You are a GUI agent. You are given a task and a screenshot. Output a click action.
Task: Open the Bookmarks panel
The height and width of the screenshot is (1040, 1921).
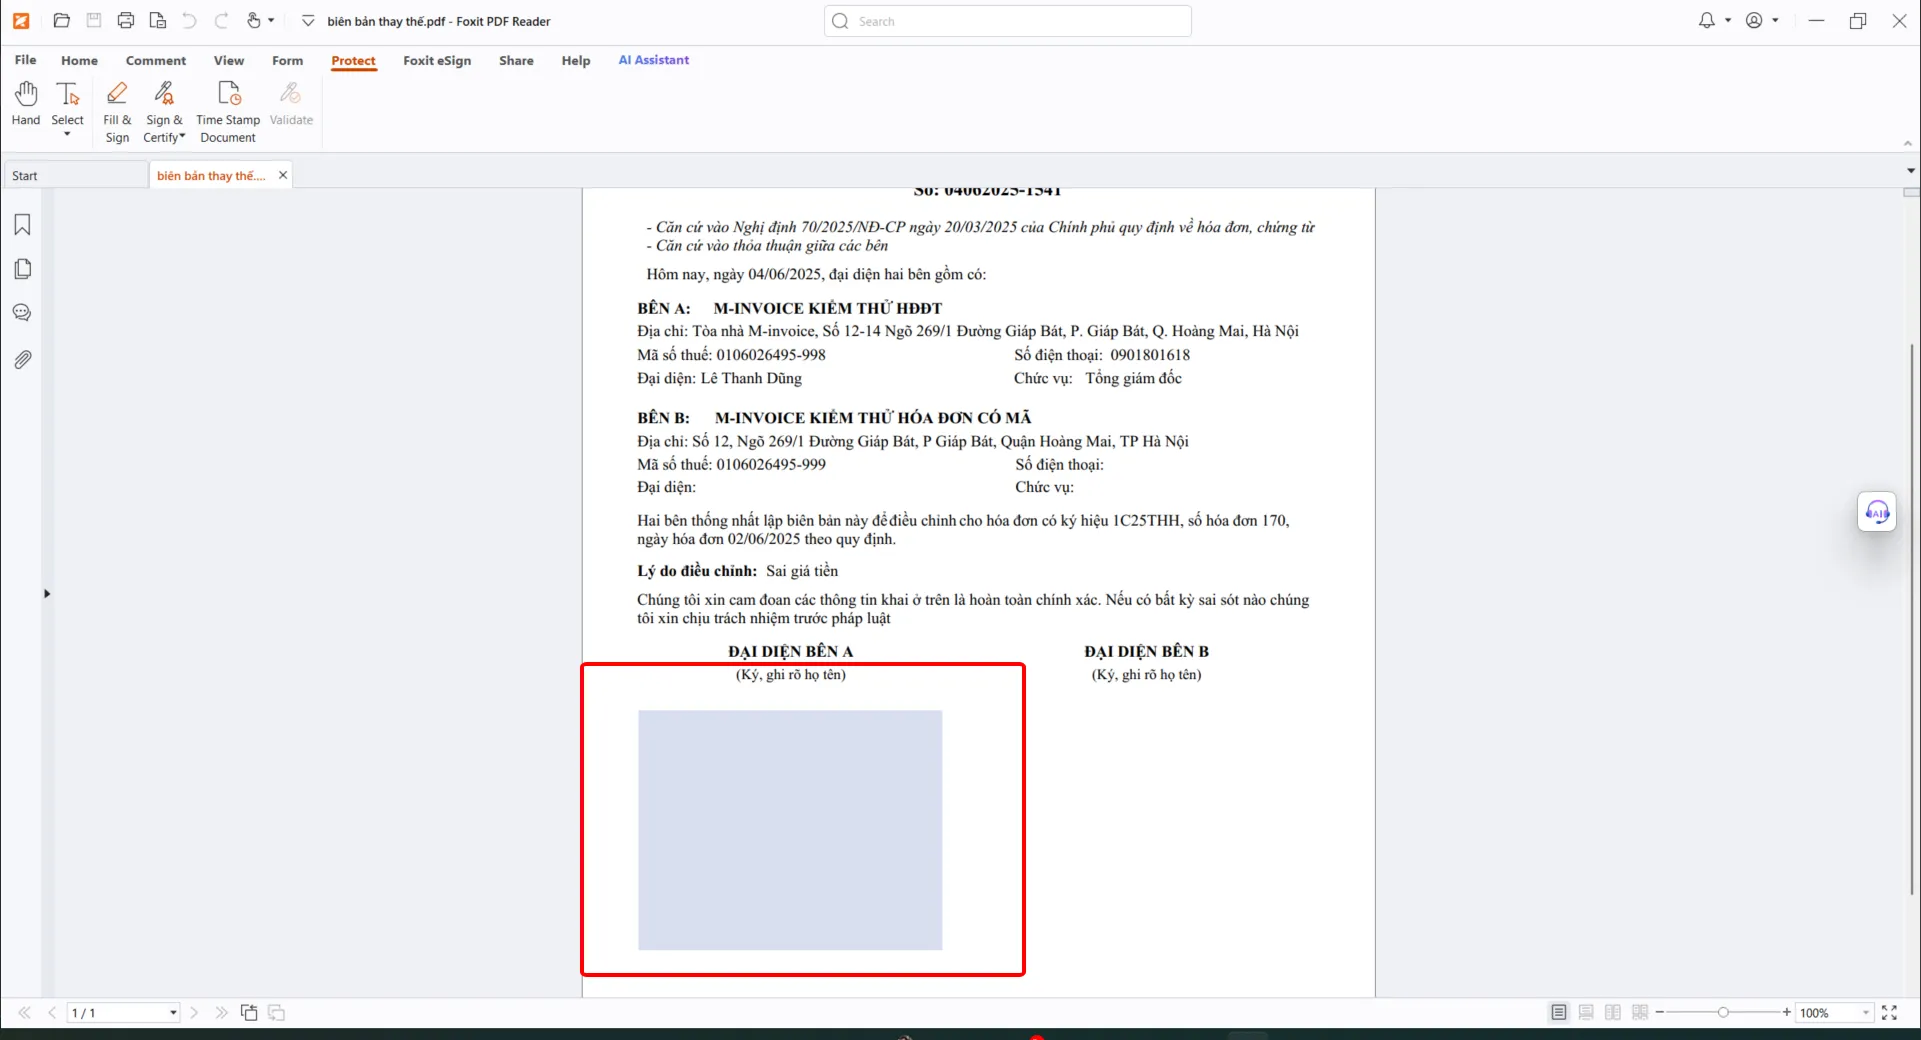point(22,225)
